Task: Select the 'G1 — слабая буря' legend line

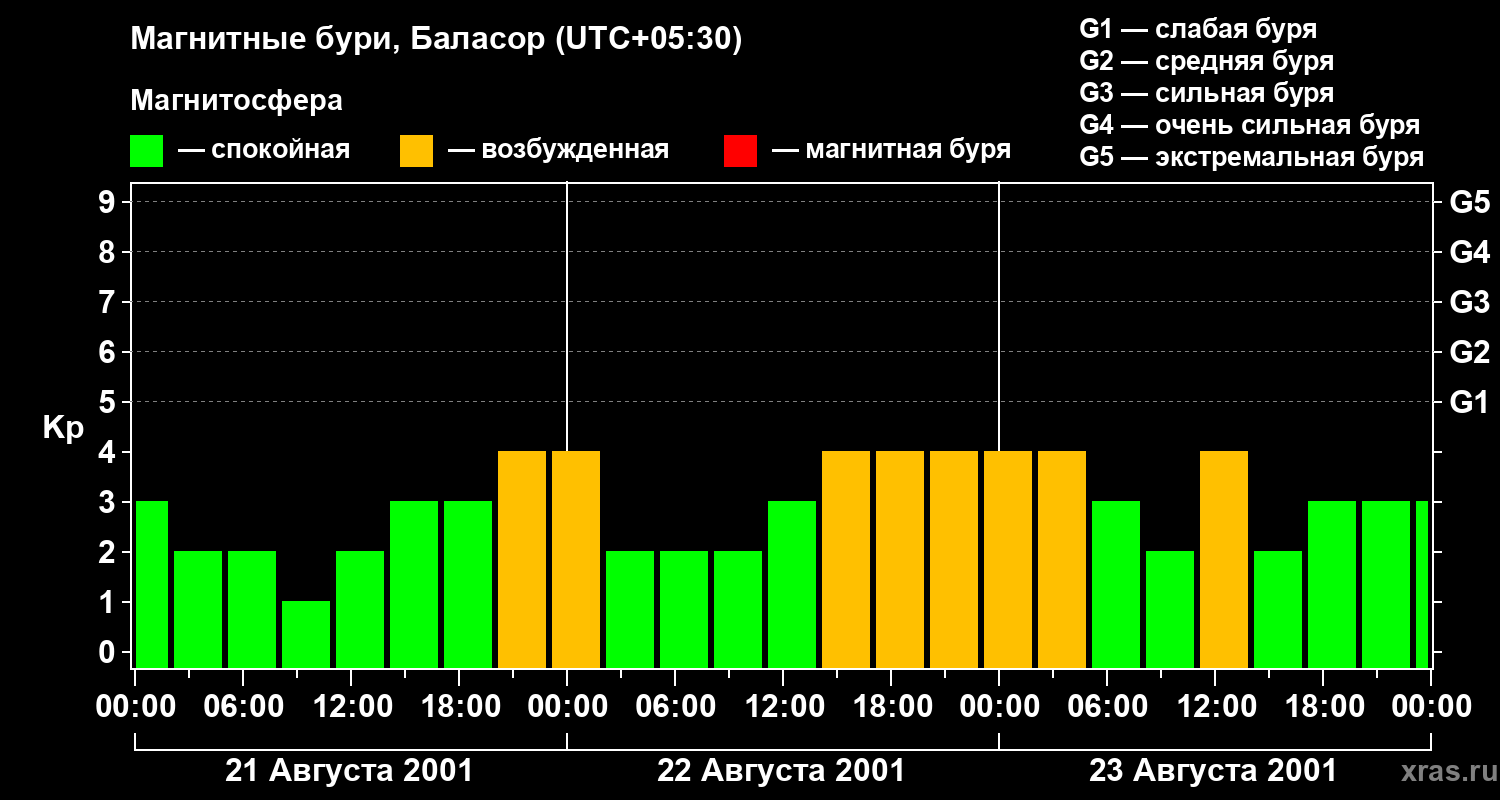Action: point(1198,29)
